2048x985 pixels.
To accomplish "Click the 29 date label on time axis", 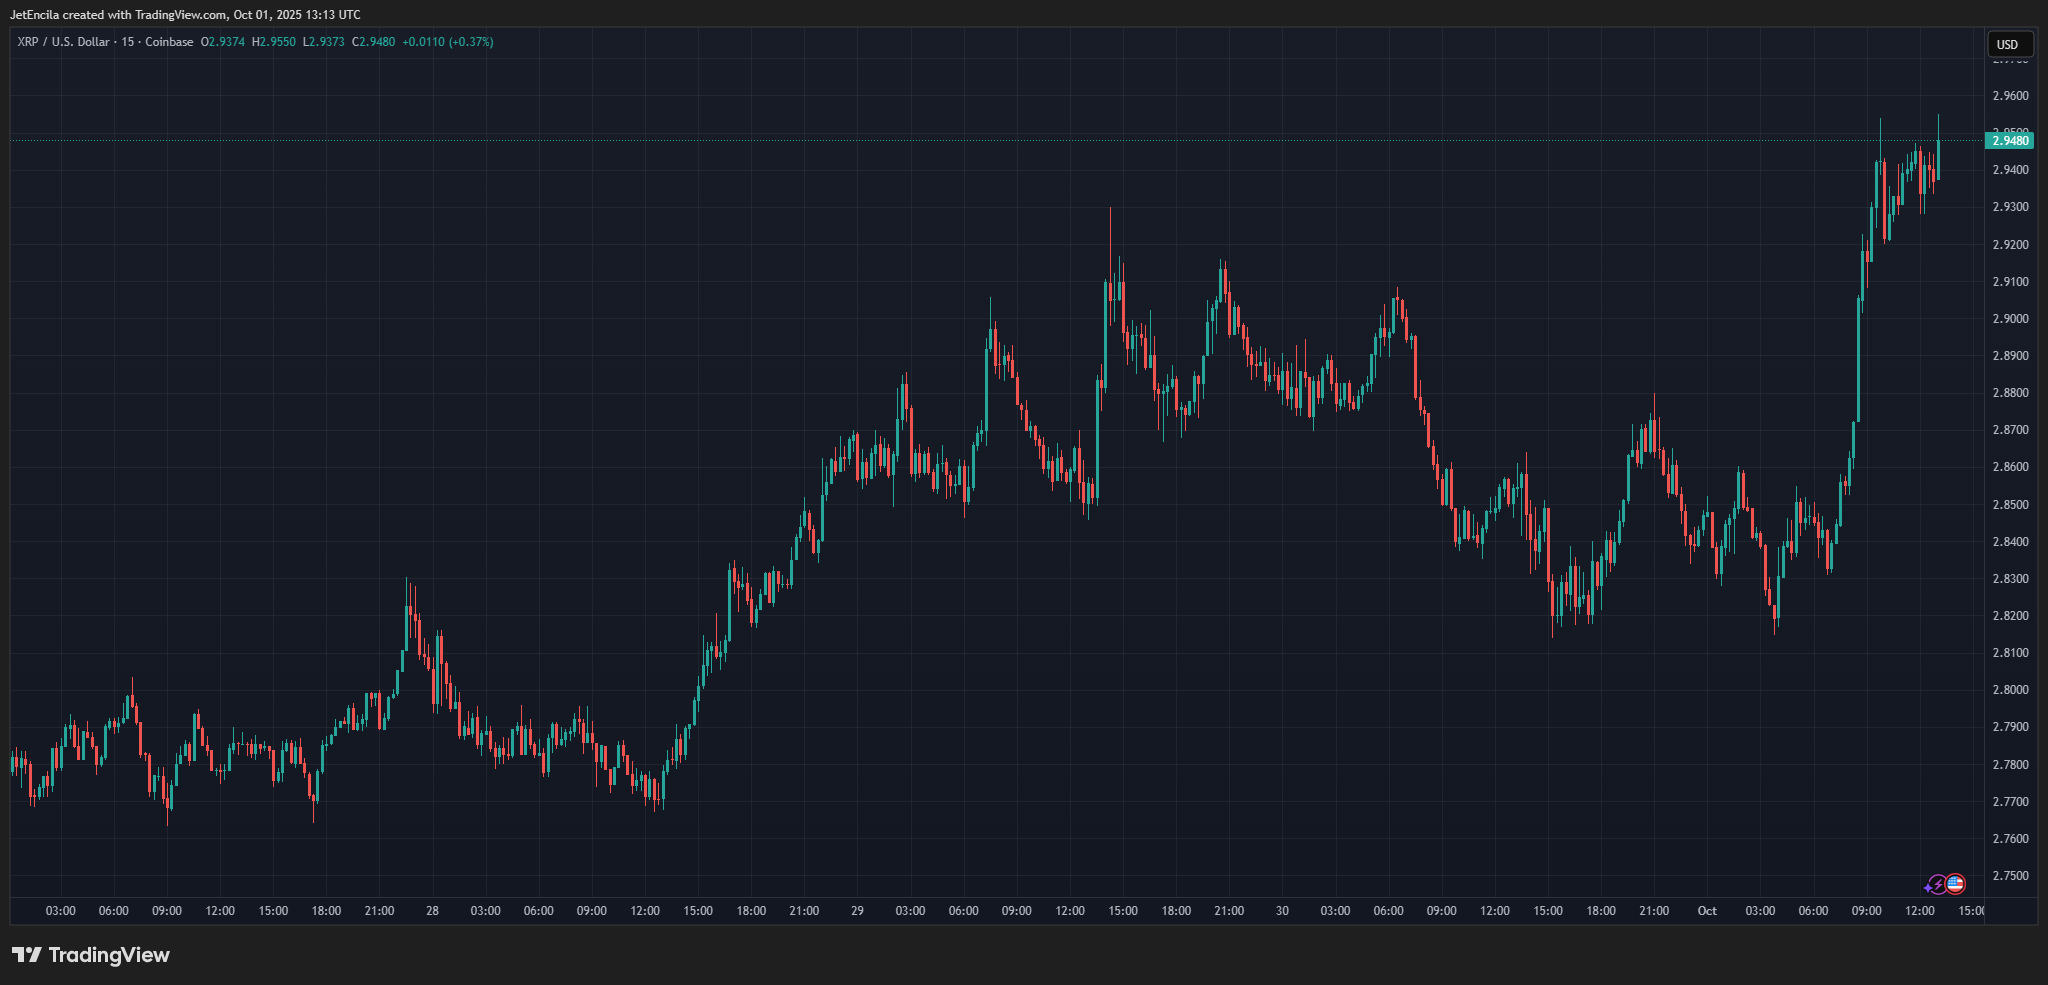I will [x=857, y=911].
